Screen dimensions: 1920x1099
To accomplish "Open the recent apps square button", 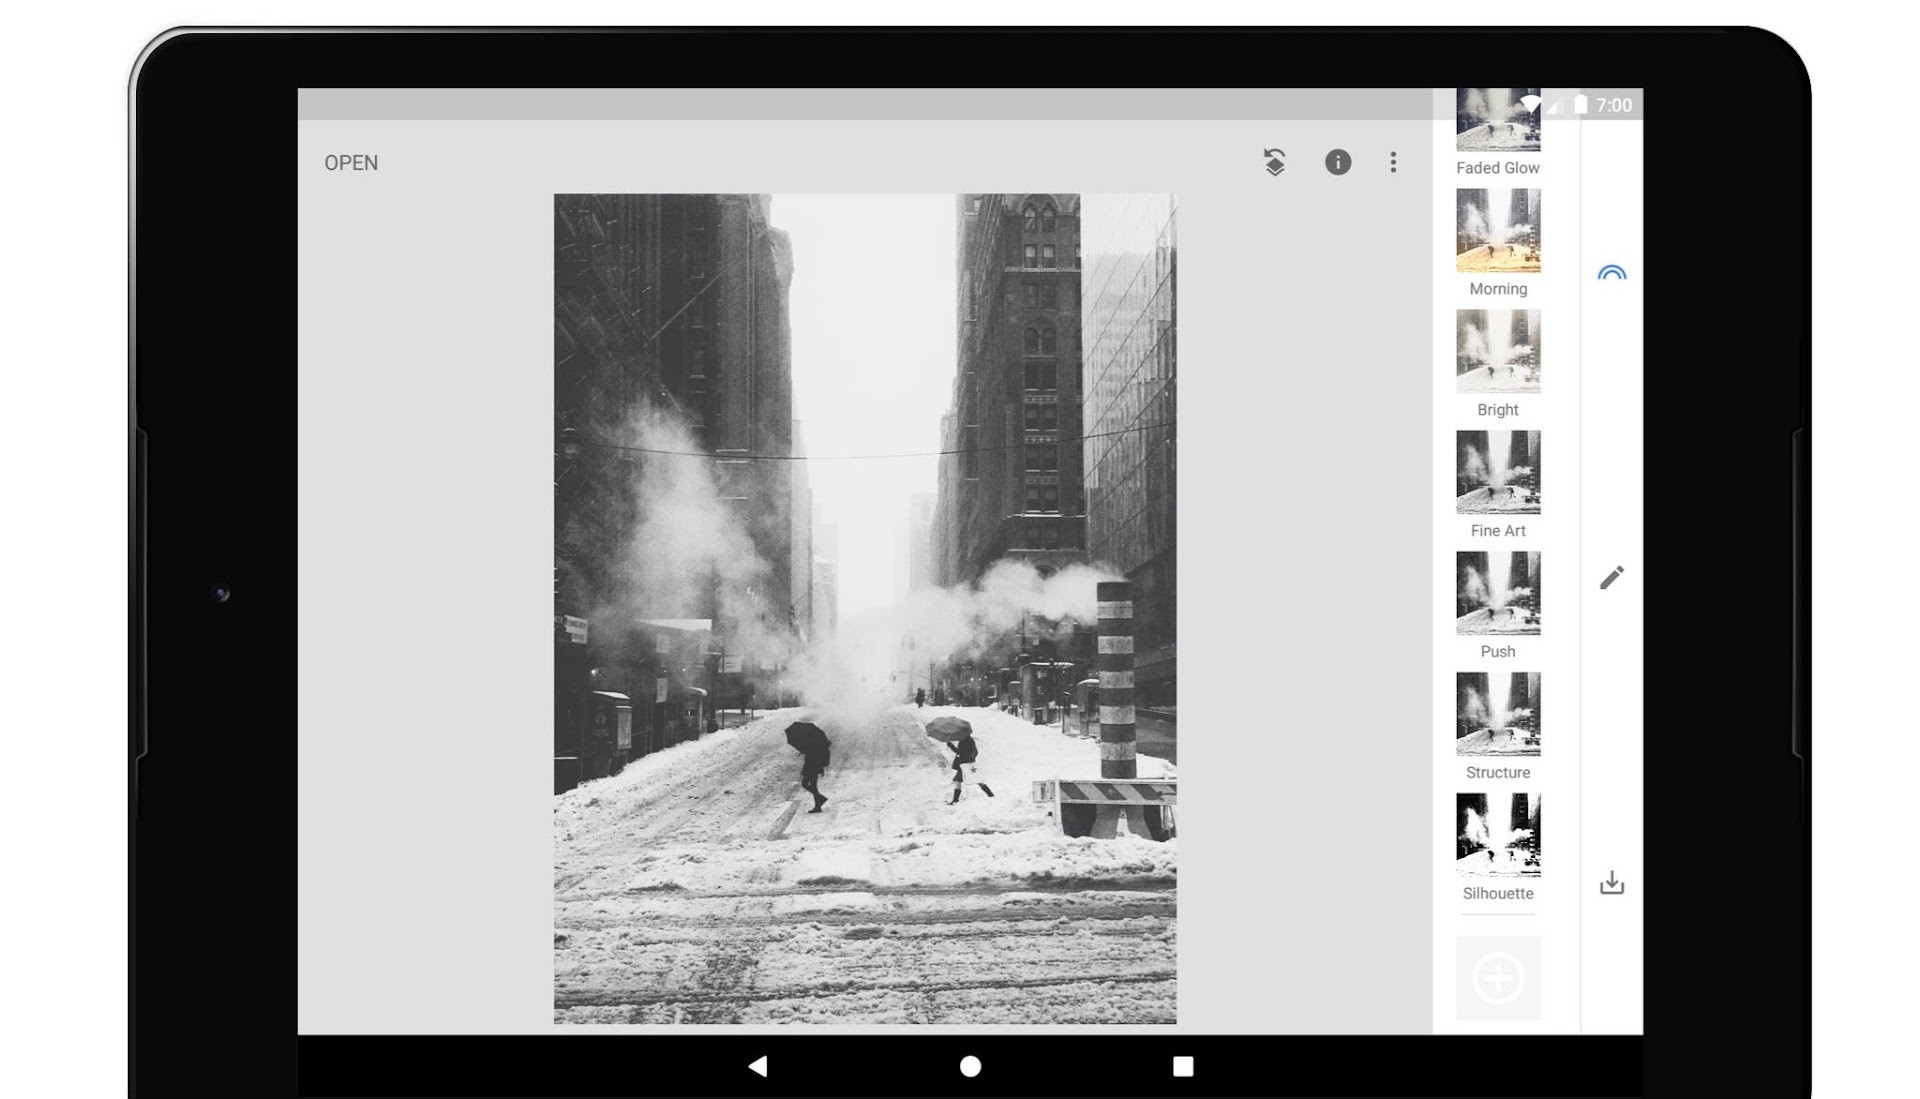I will point(1182,1066).
